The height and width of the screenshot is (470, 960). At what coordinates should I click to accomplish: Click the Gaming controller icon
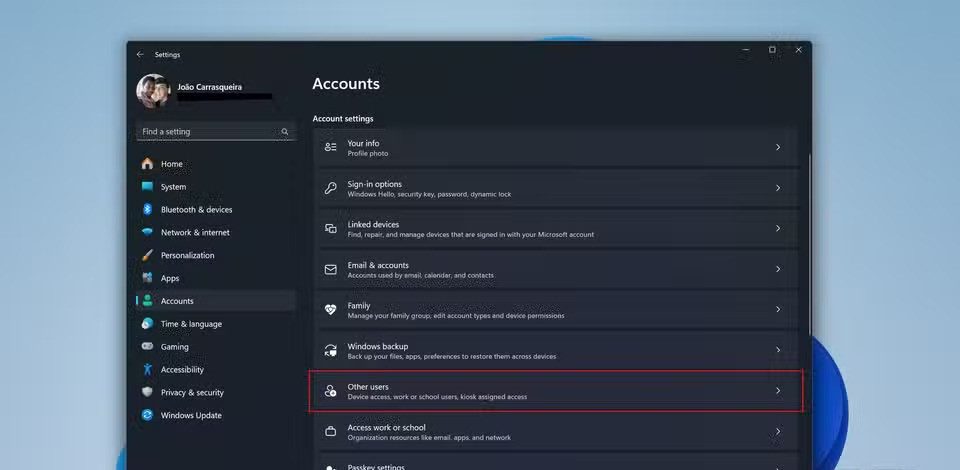click(147, 346)
